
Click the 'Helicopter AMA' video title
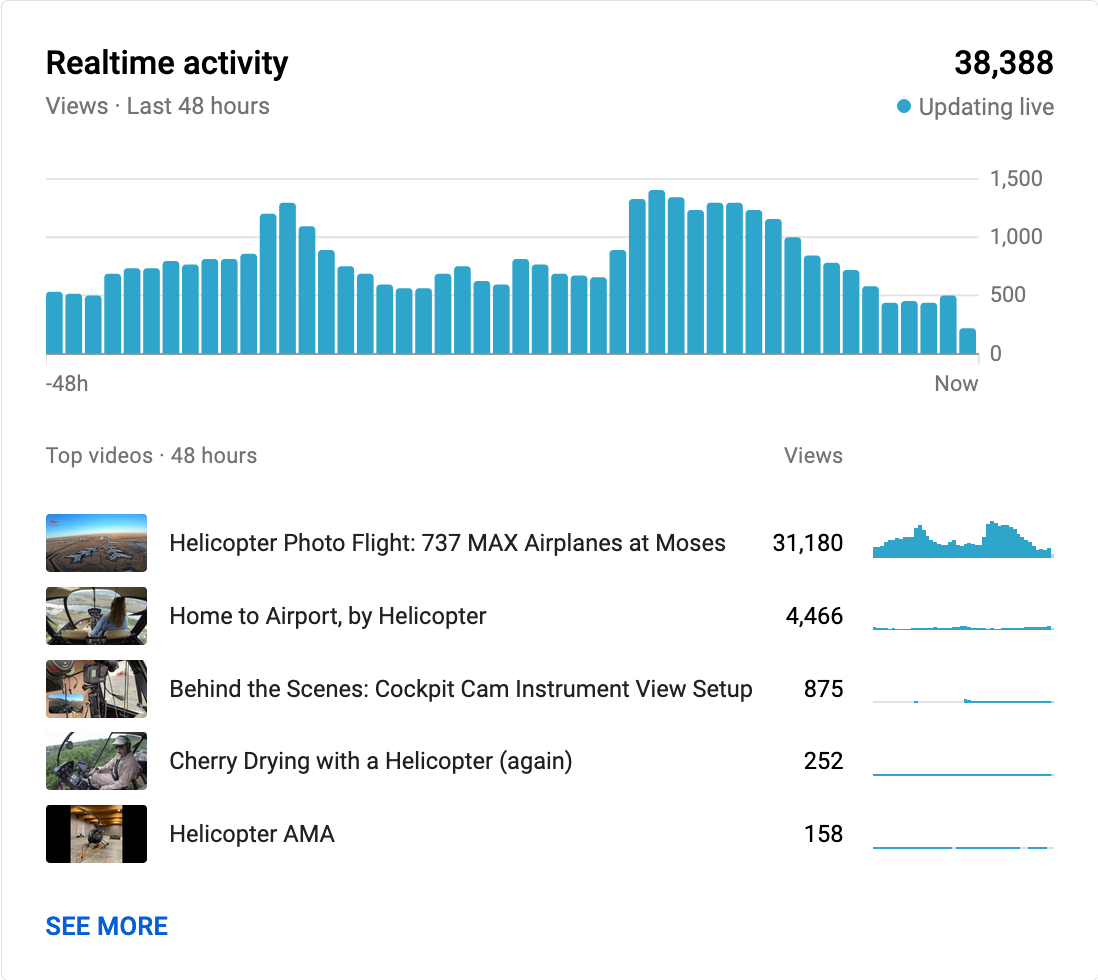point(251,834)
